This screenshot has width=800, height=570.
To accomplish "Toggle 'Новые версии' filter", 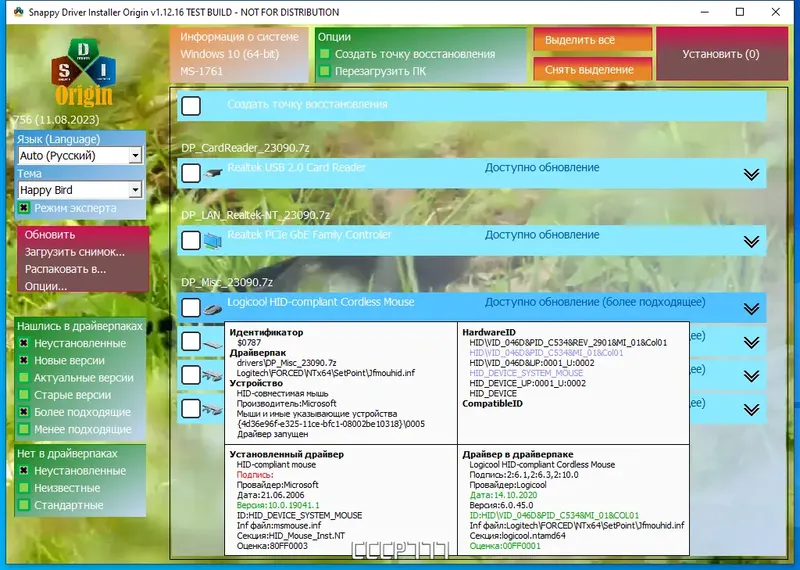I will click(x=23, y=360).
